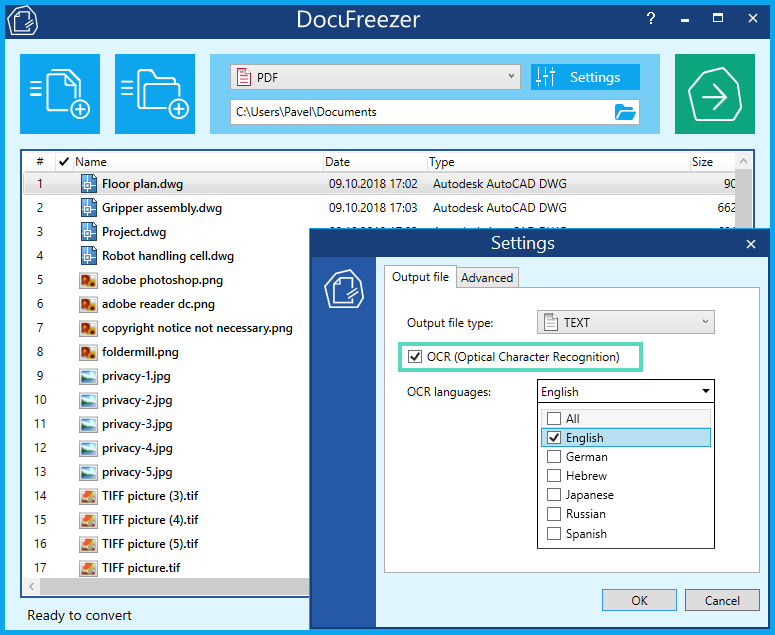
Task: Sort file list by Name column
Action: [198, 162]
